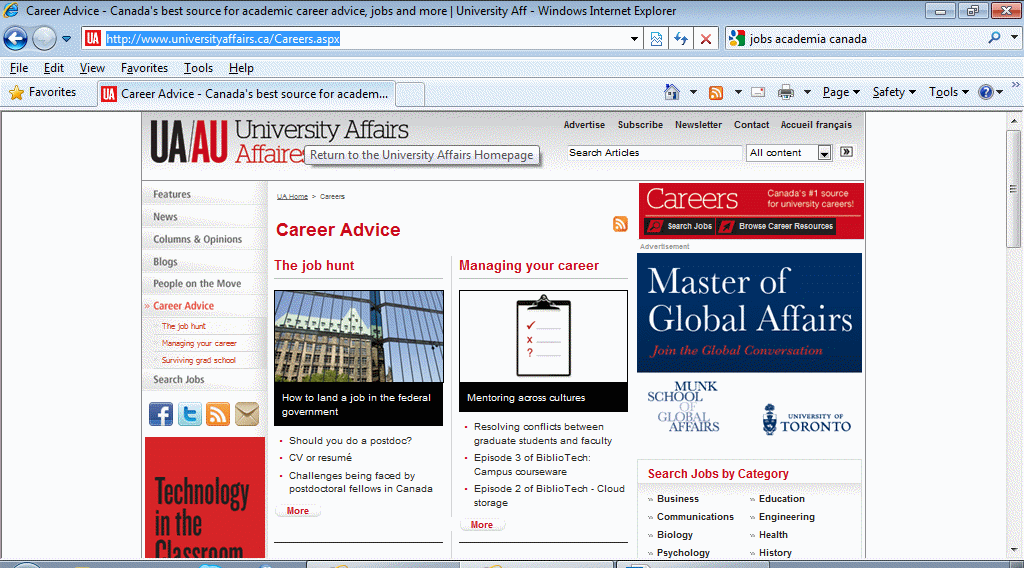Open the recent pages dropdown arrow
1024x568 pixels.
pyautogui.click(x=66, y=39)
